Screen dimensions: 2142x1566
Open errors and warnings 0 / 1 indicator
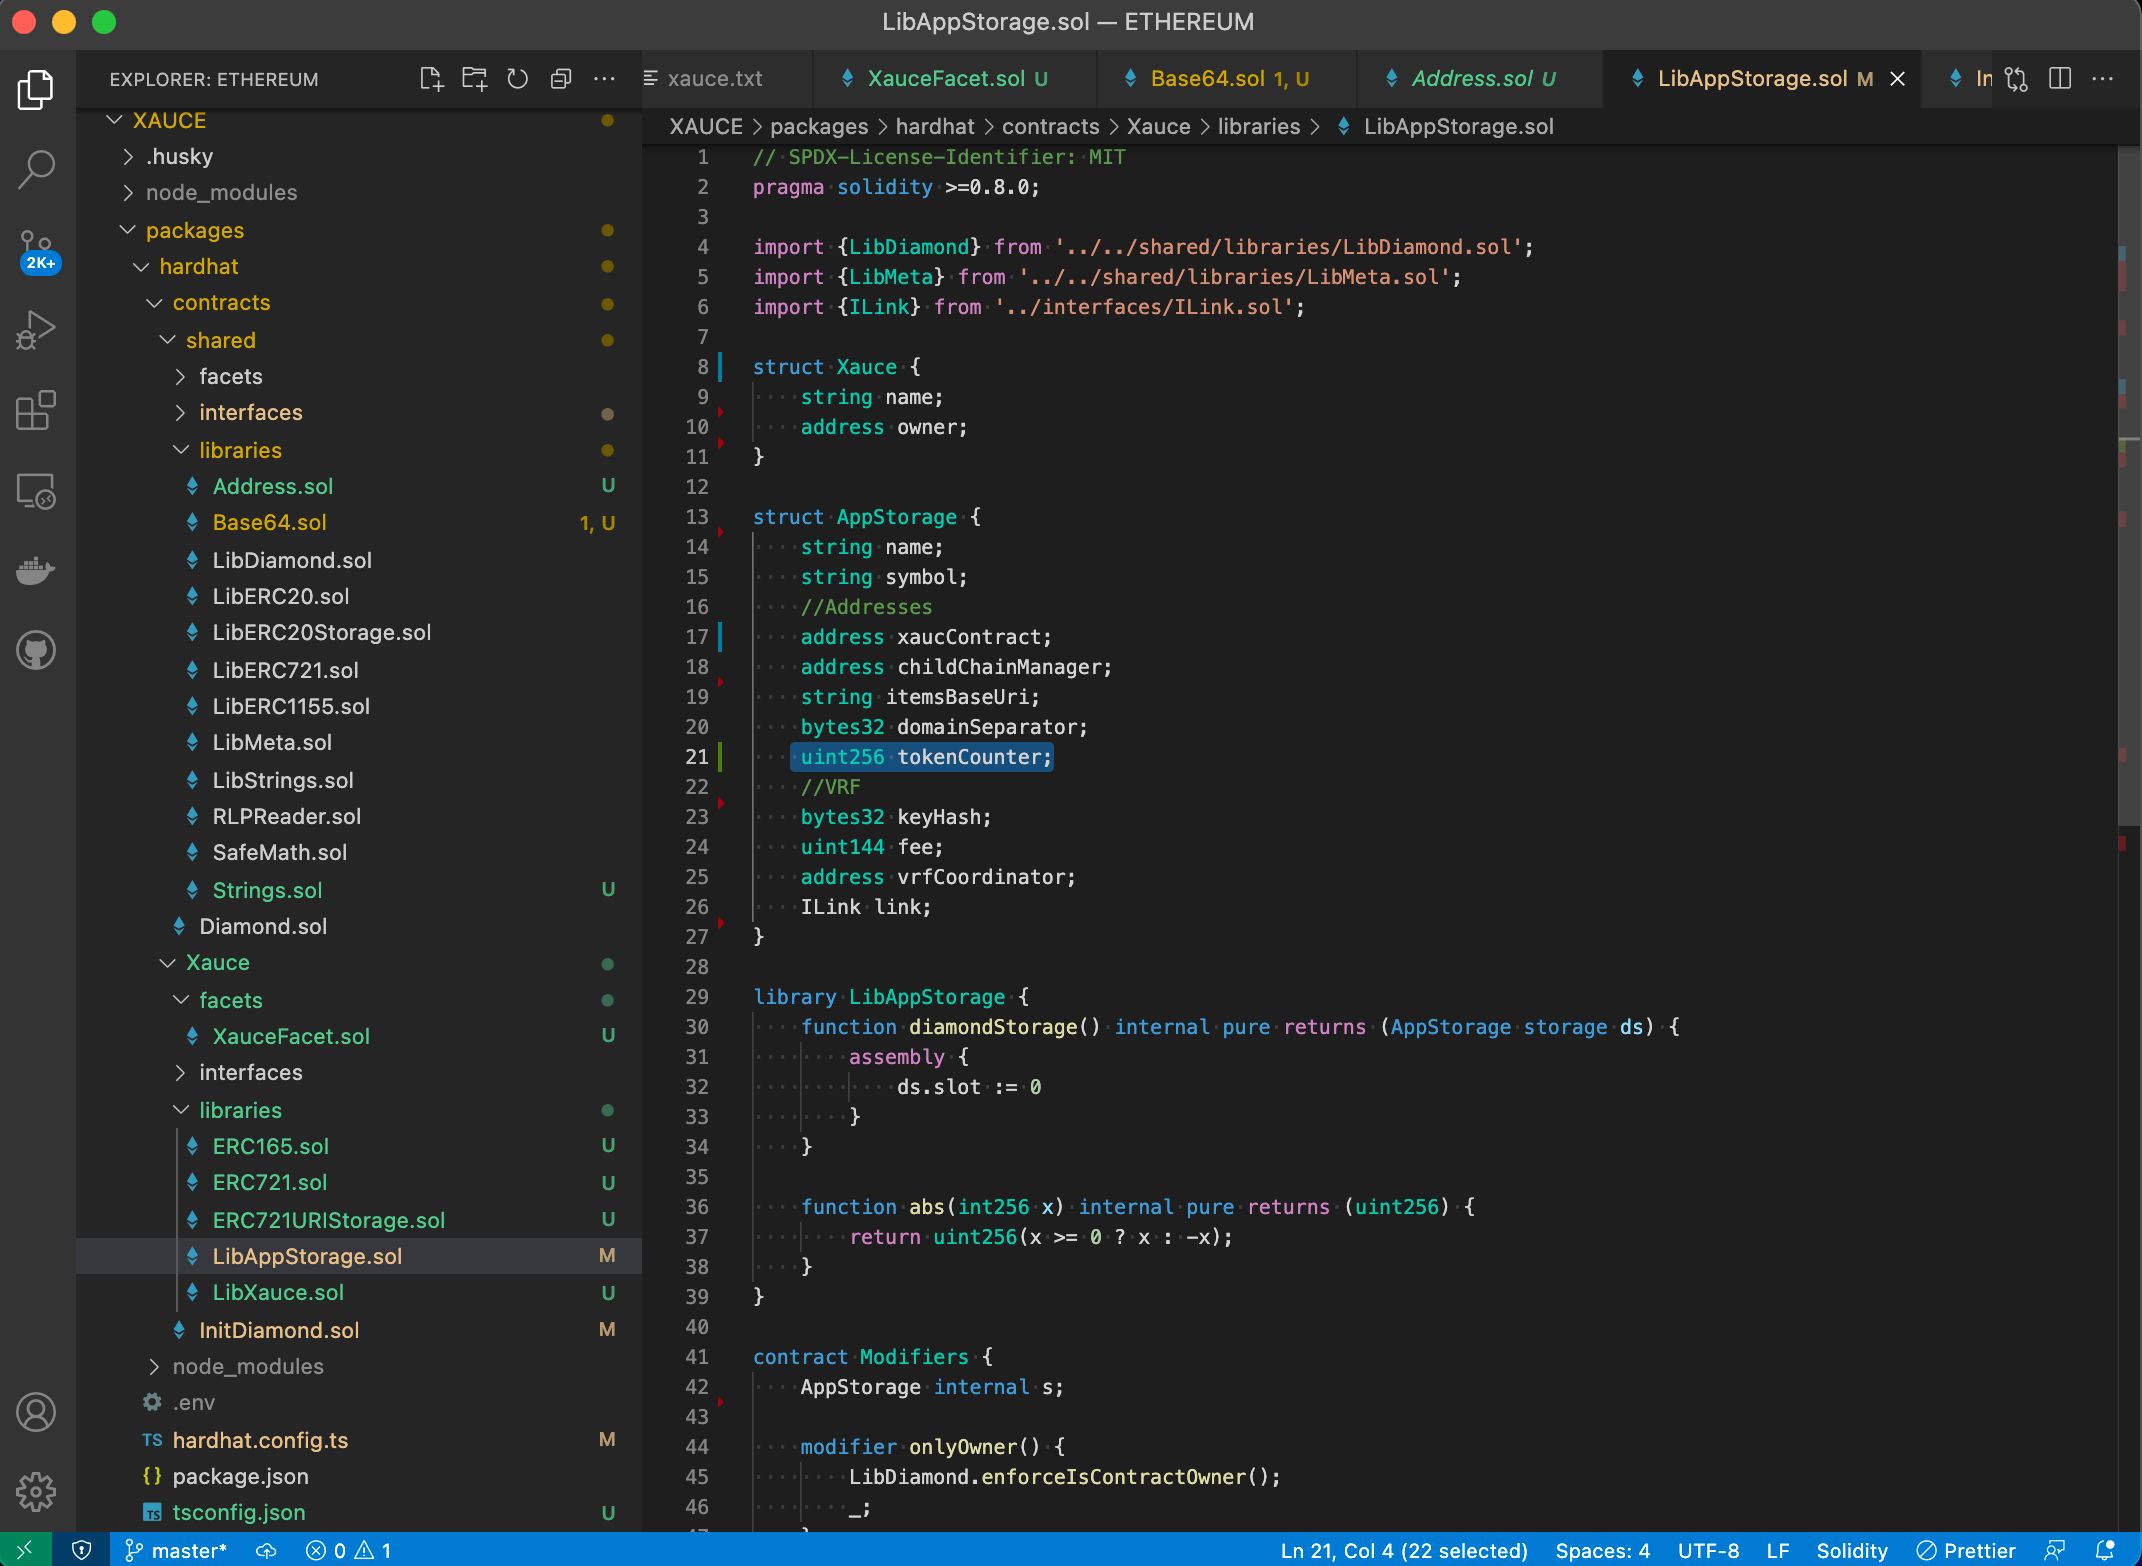click(x=348, y=1550)
